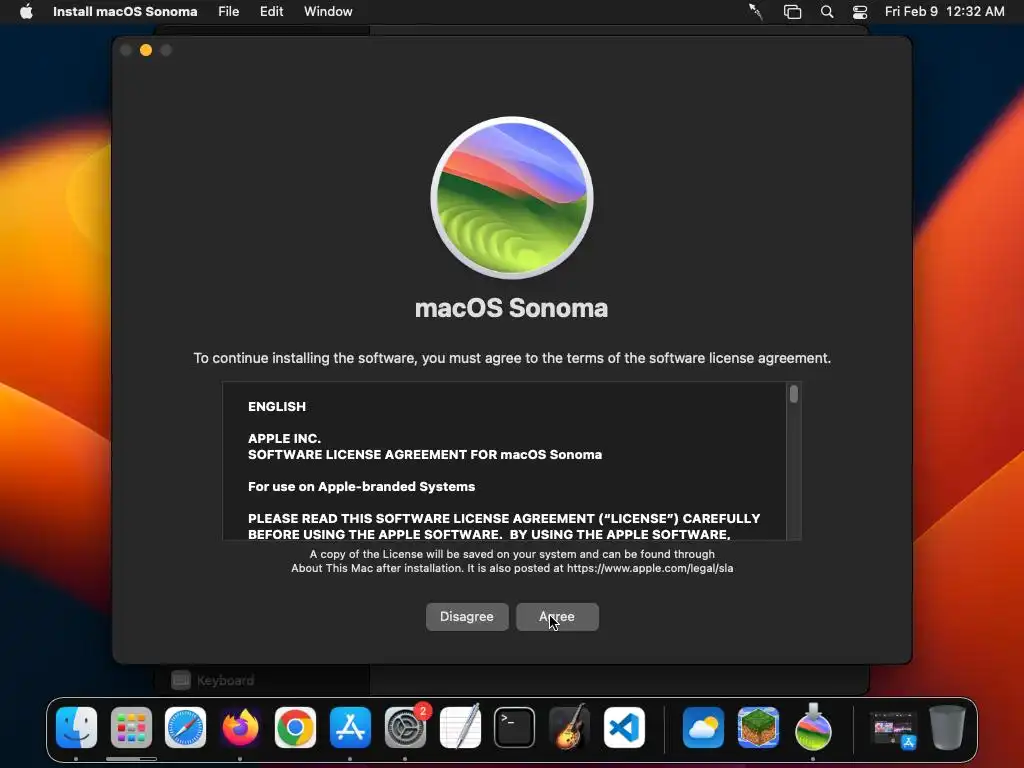Image resolution: width=1024 pixels, height=768 pixels.
Task: Click the macOS Sonoma logo image
Action: click(512, 198)
